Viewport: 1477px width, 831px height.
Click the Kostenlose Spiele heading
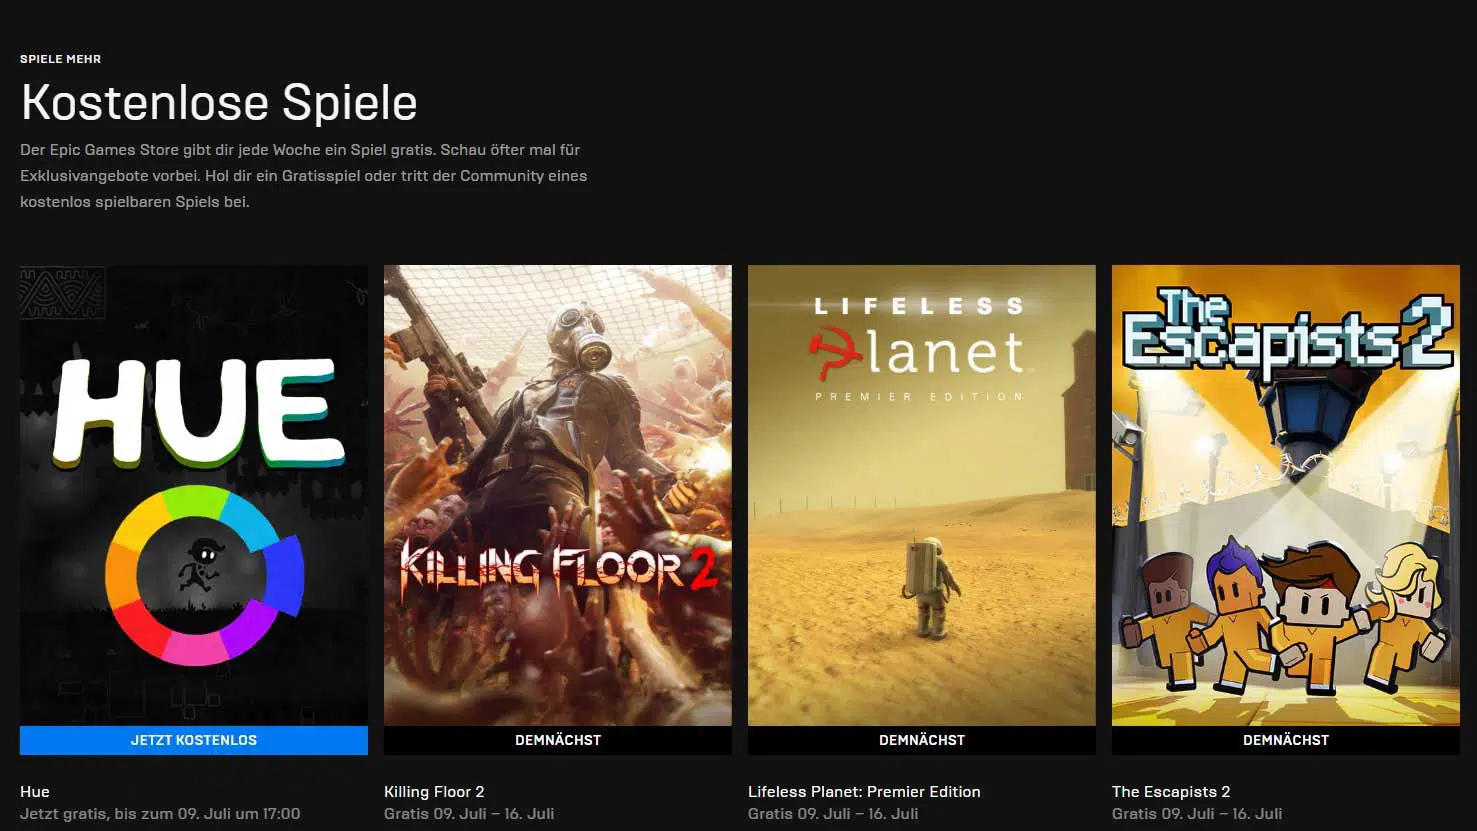(219, 102)
